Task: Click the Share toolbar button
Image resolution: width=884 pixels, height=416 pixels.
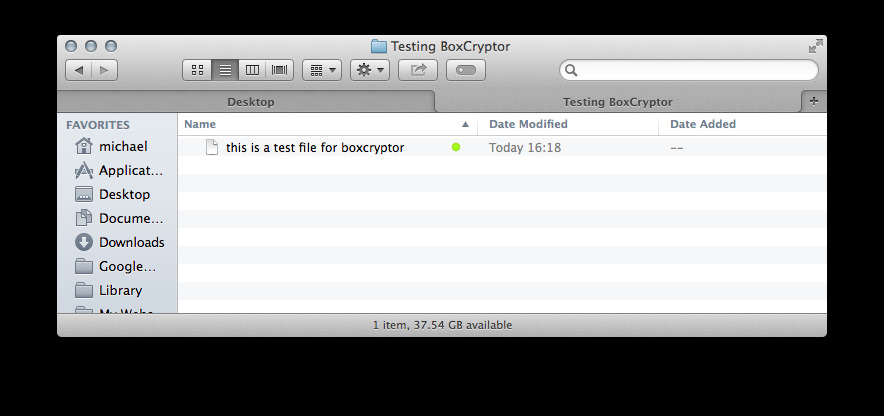Action: click(418, 70)
